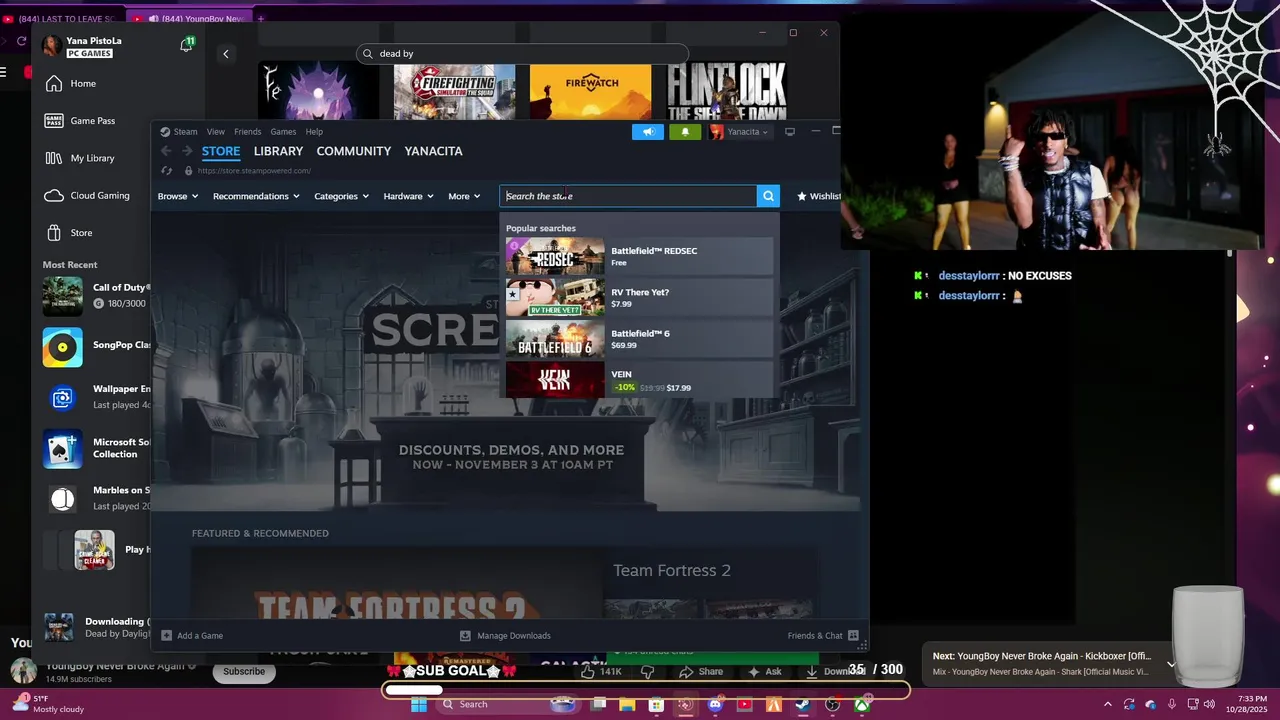Click the Add a Game plus icon
This screenshot has width=1280, height=720.
point(167,635)
